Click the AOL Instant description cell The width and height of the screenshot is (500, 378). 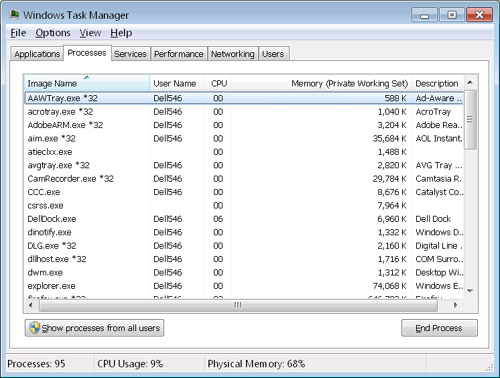click(439, 138)
